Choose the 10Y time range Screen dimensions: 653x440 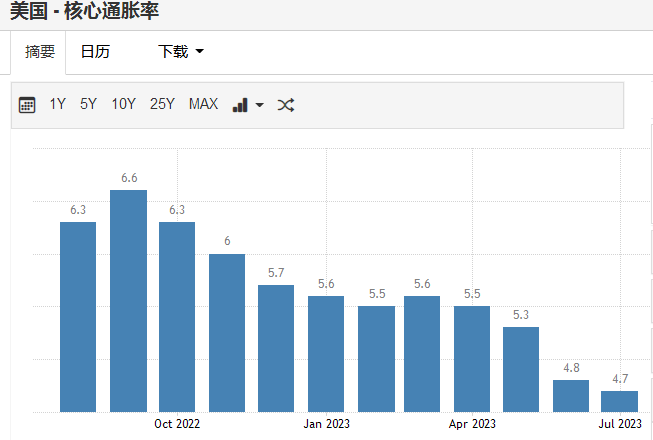click(x=123, y=104)
